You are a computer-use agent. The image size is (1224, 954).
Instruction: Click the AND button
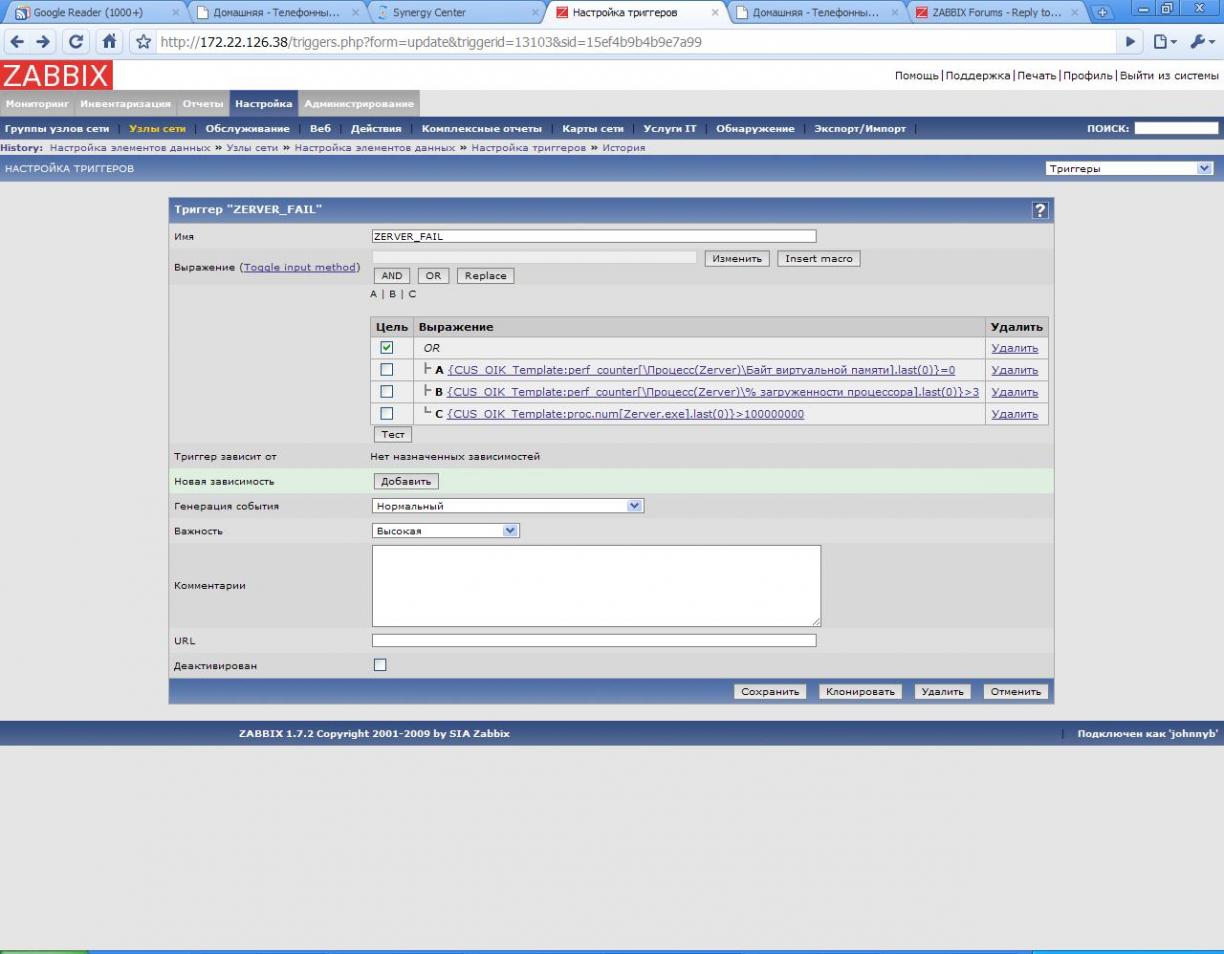point(392,276)
